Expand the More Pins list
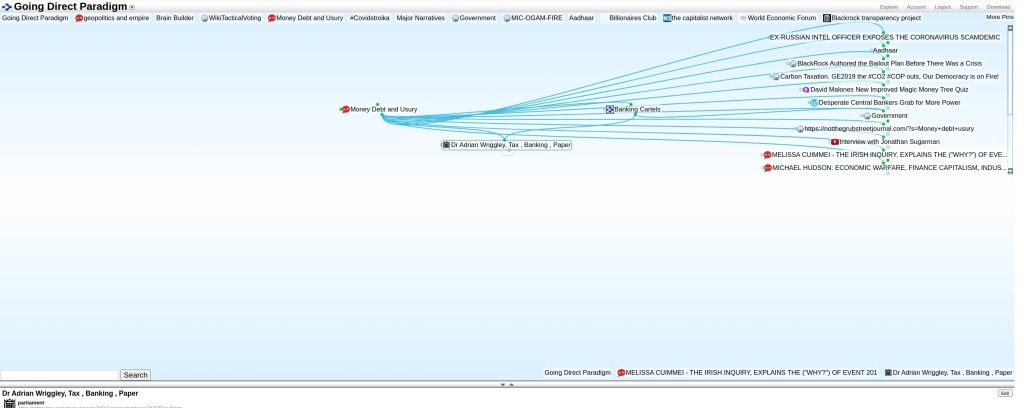The height and width of the screenshot is (408, 1024). 1000,18
